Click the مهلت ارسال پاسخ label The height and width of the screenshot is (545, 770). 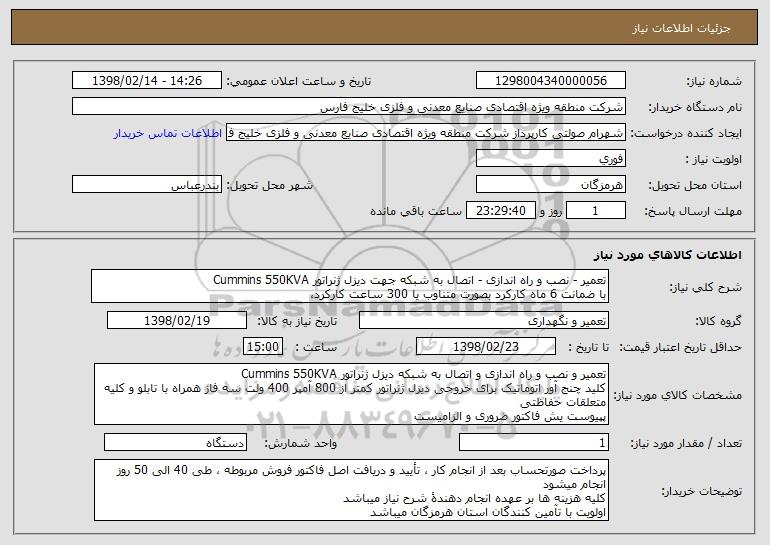tap(693, 212)
